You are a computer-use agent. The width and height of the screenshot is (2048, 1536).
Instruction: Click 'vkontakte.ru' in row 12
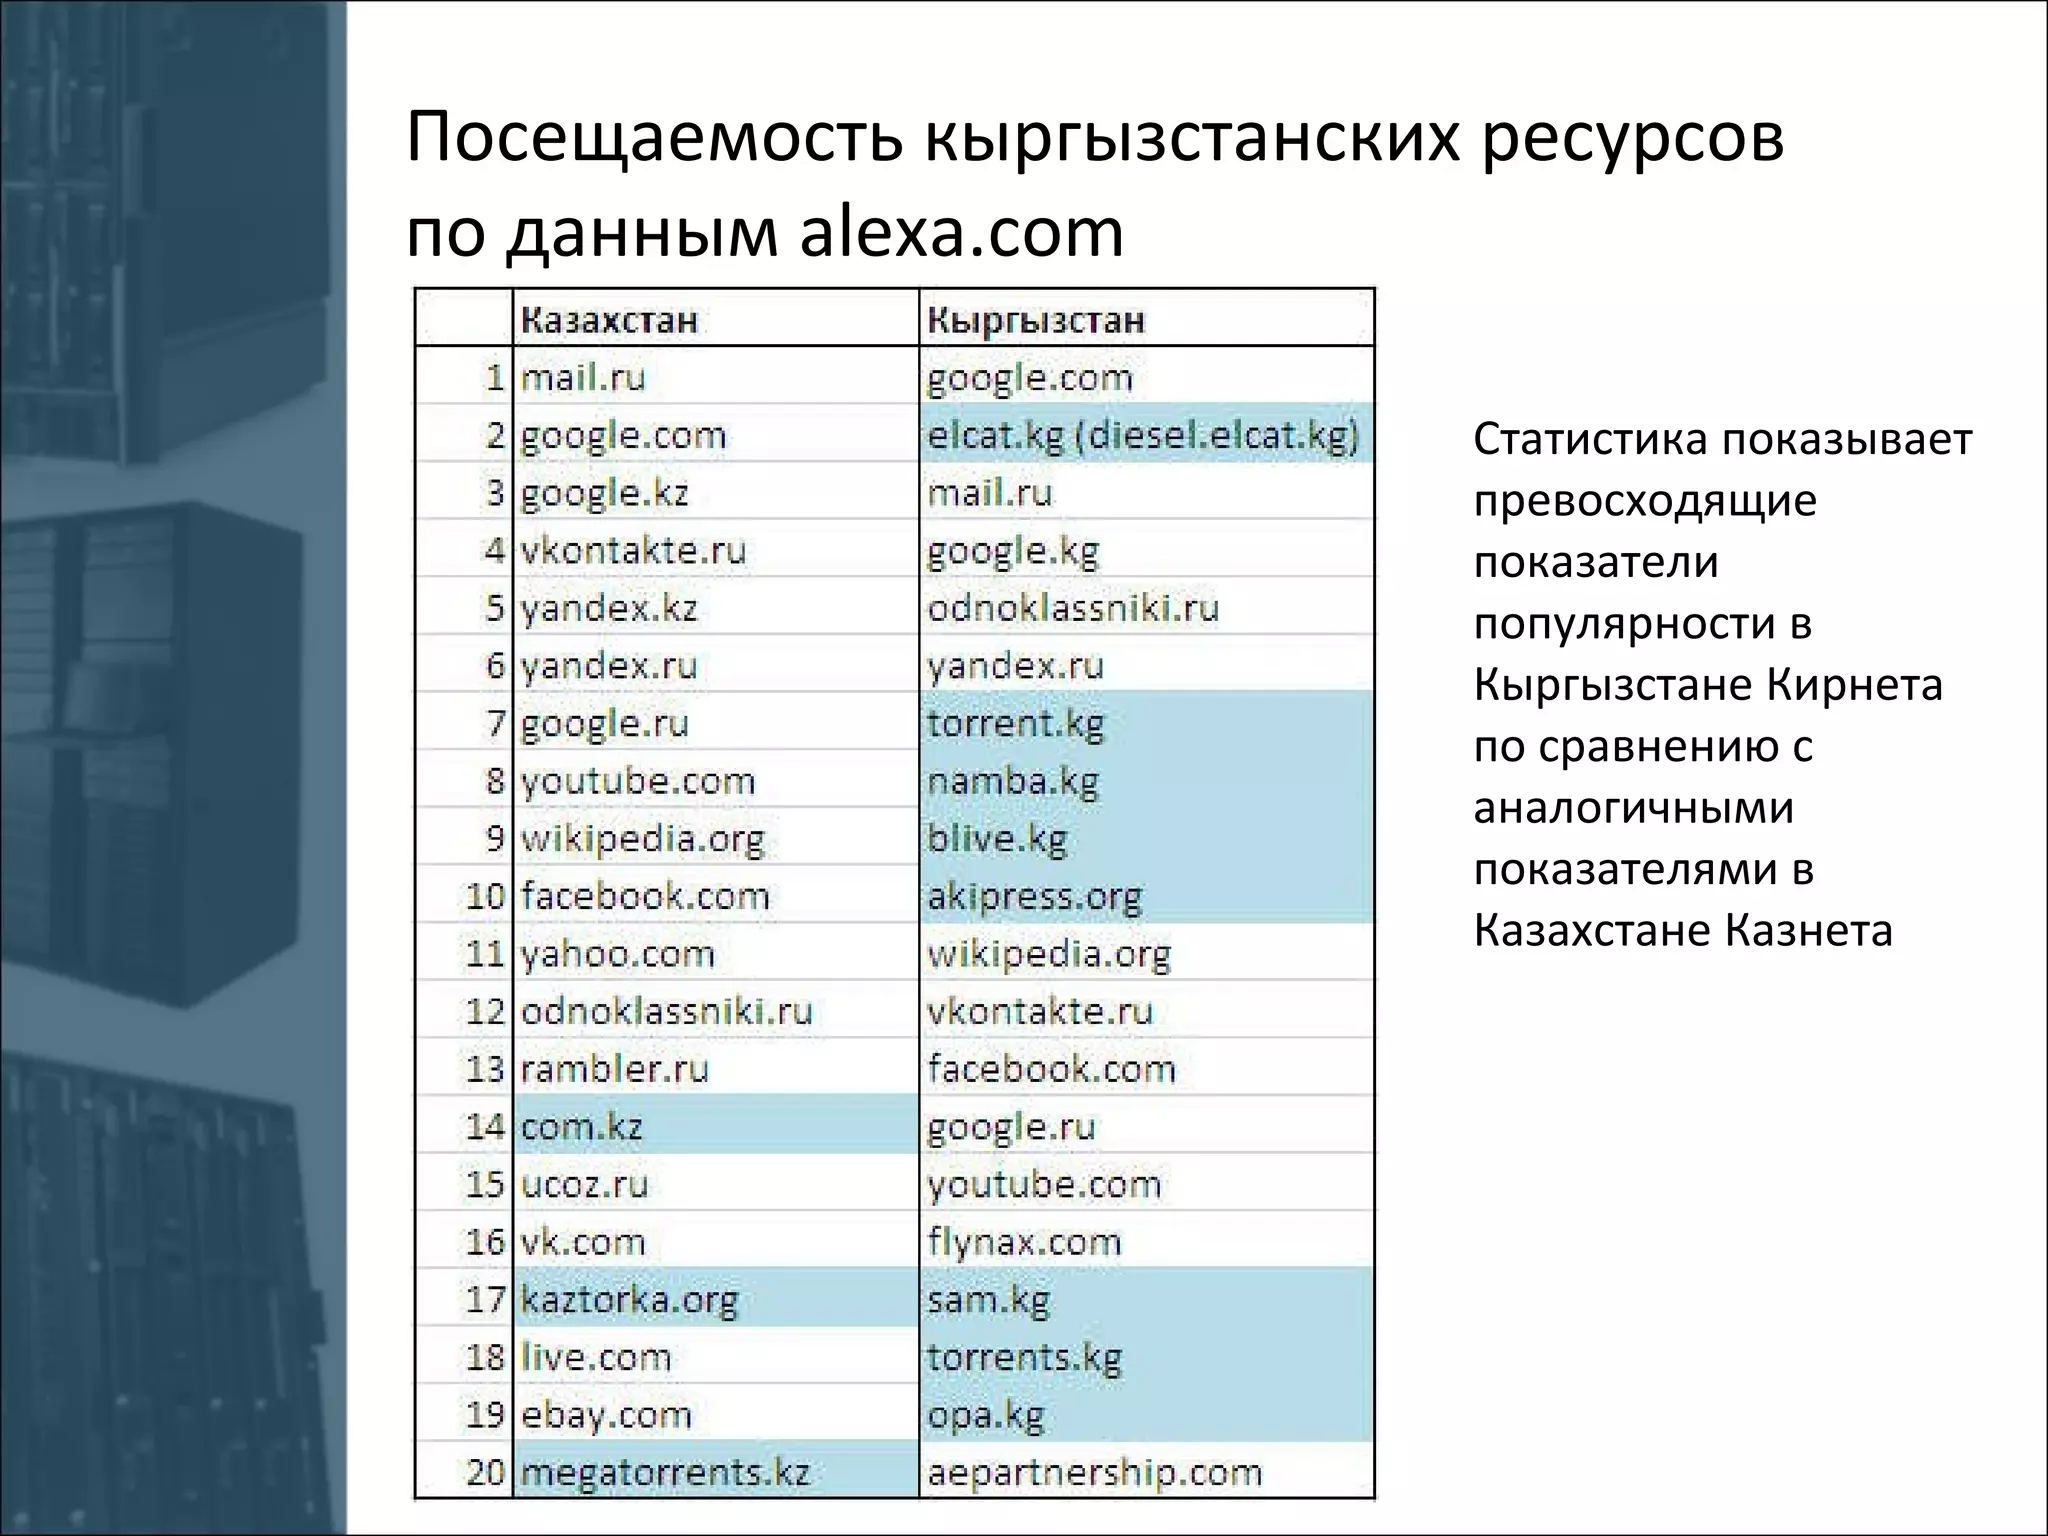pos(1147,1010)
